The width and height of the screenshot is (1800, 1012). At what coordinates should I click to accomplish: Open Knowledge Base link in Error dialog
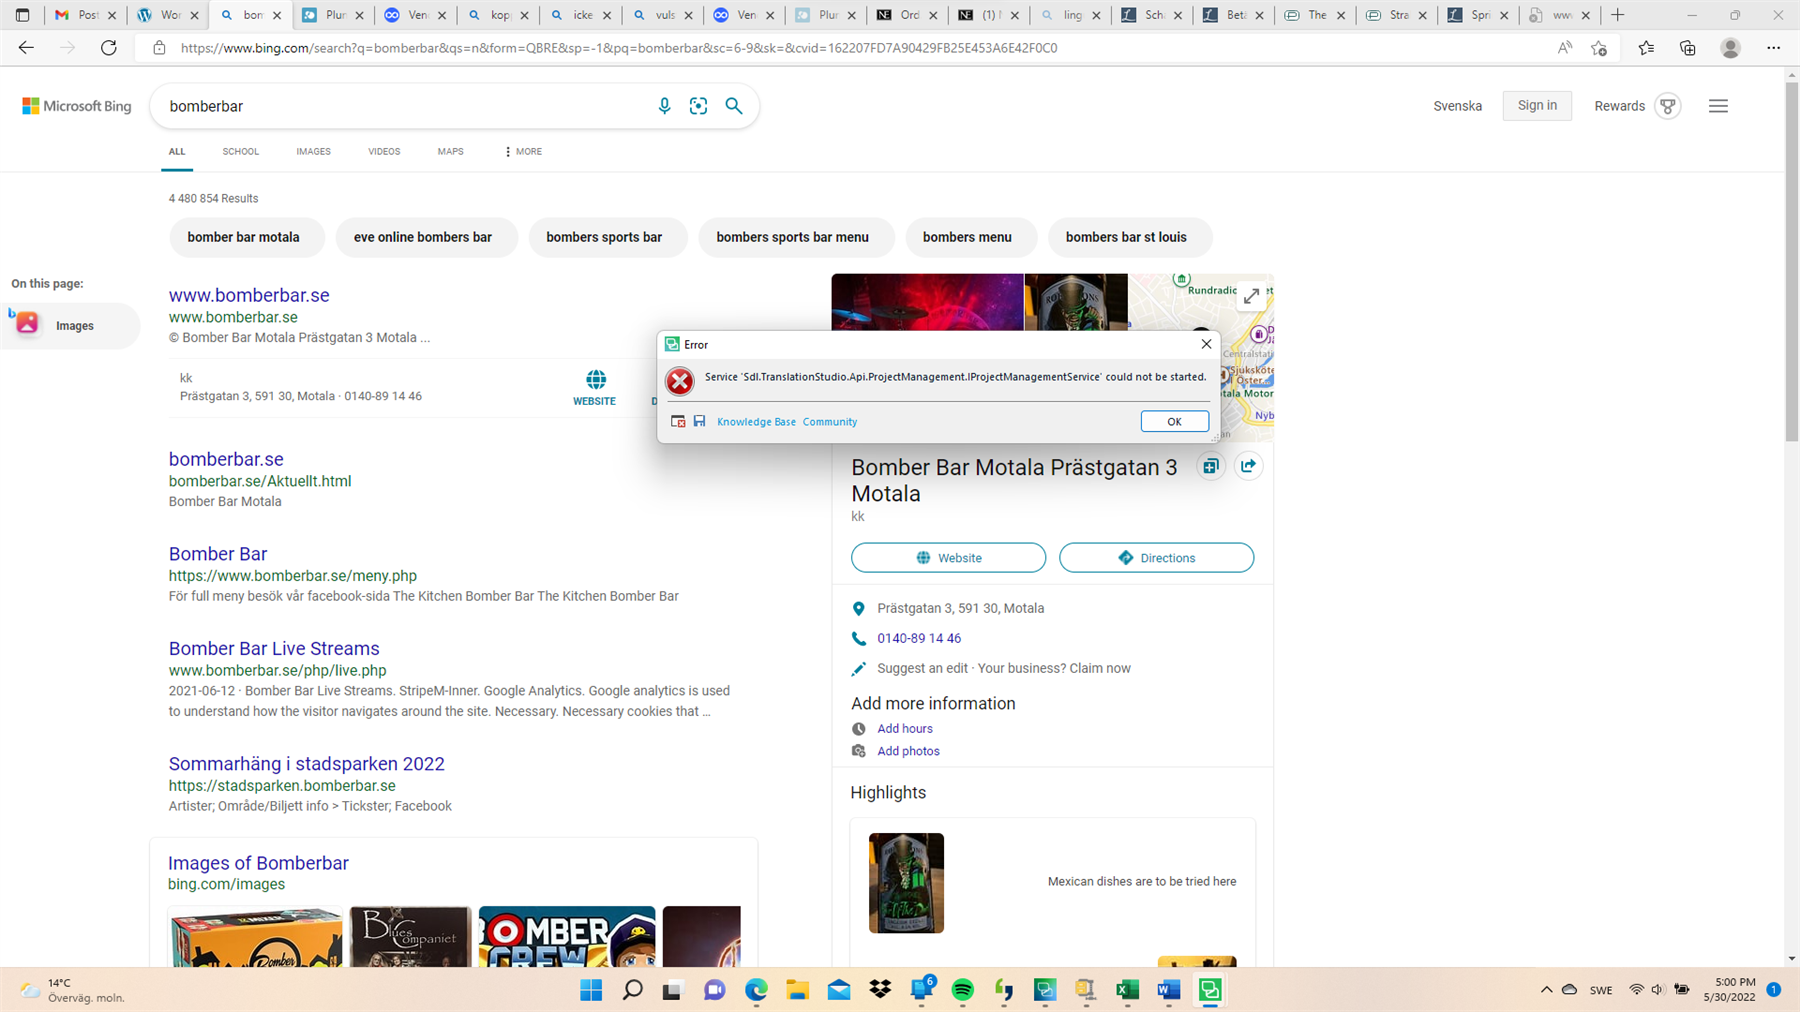point(756,422)
